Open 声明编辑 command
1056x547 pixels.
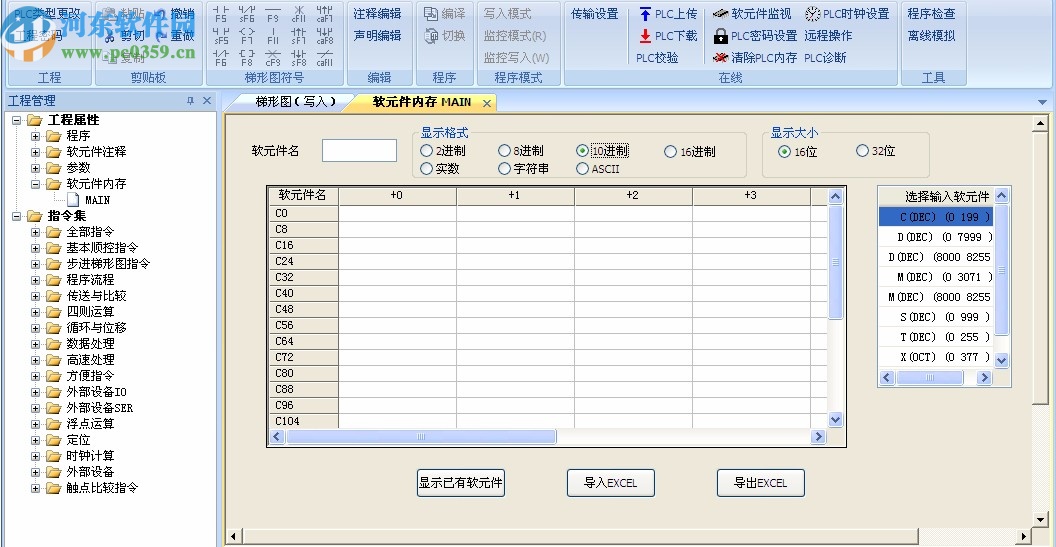tap(377, 36)
